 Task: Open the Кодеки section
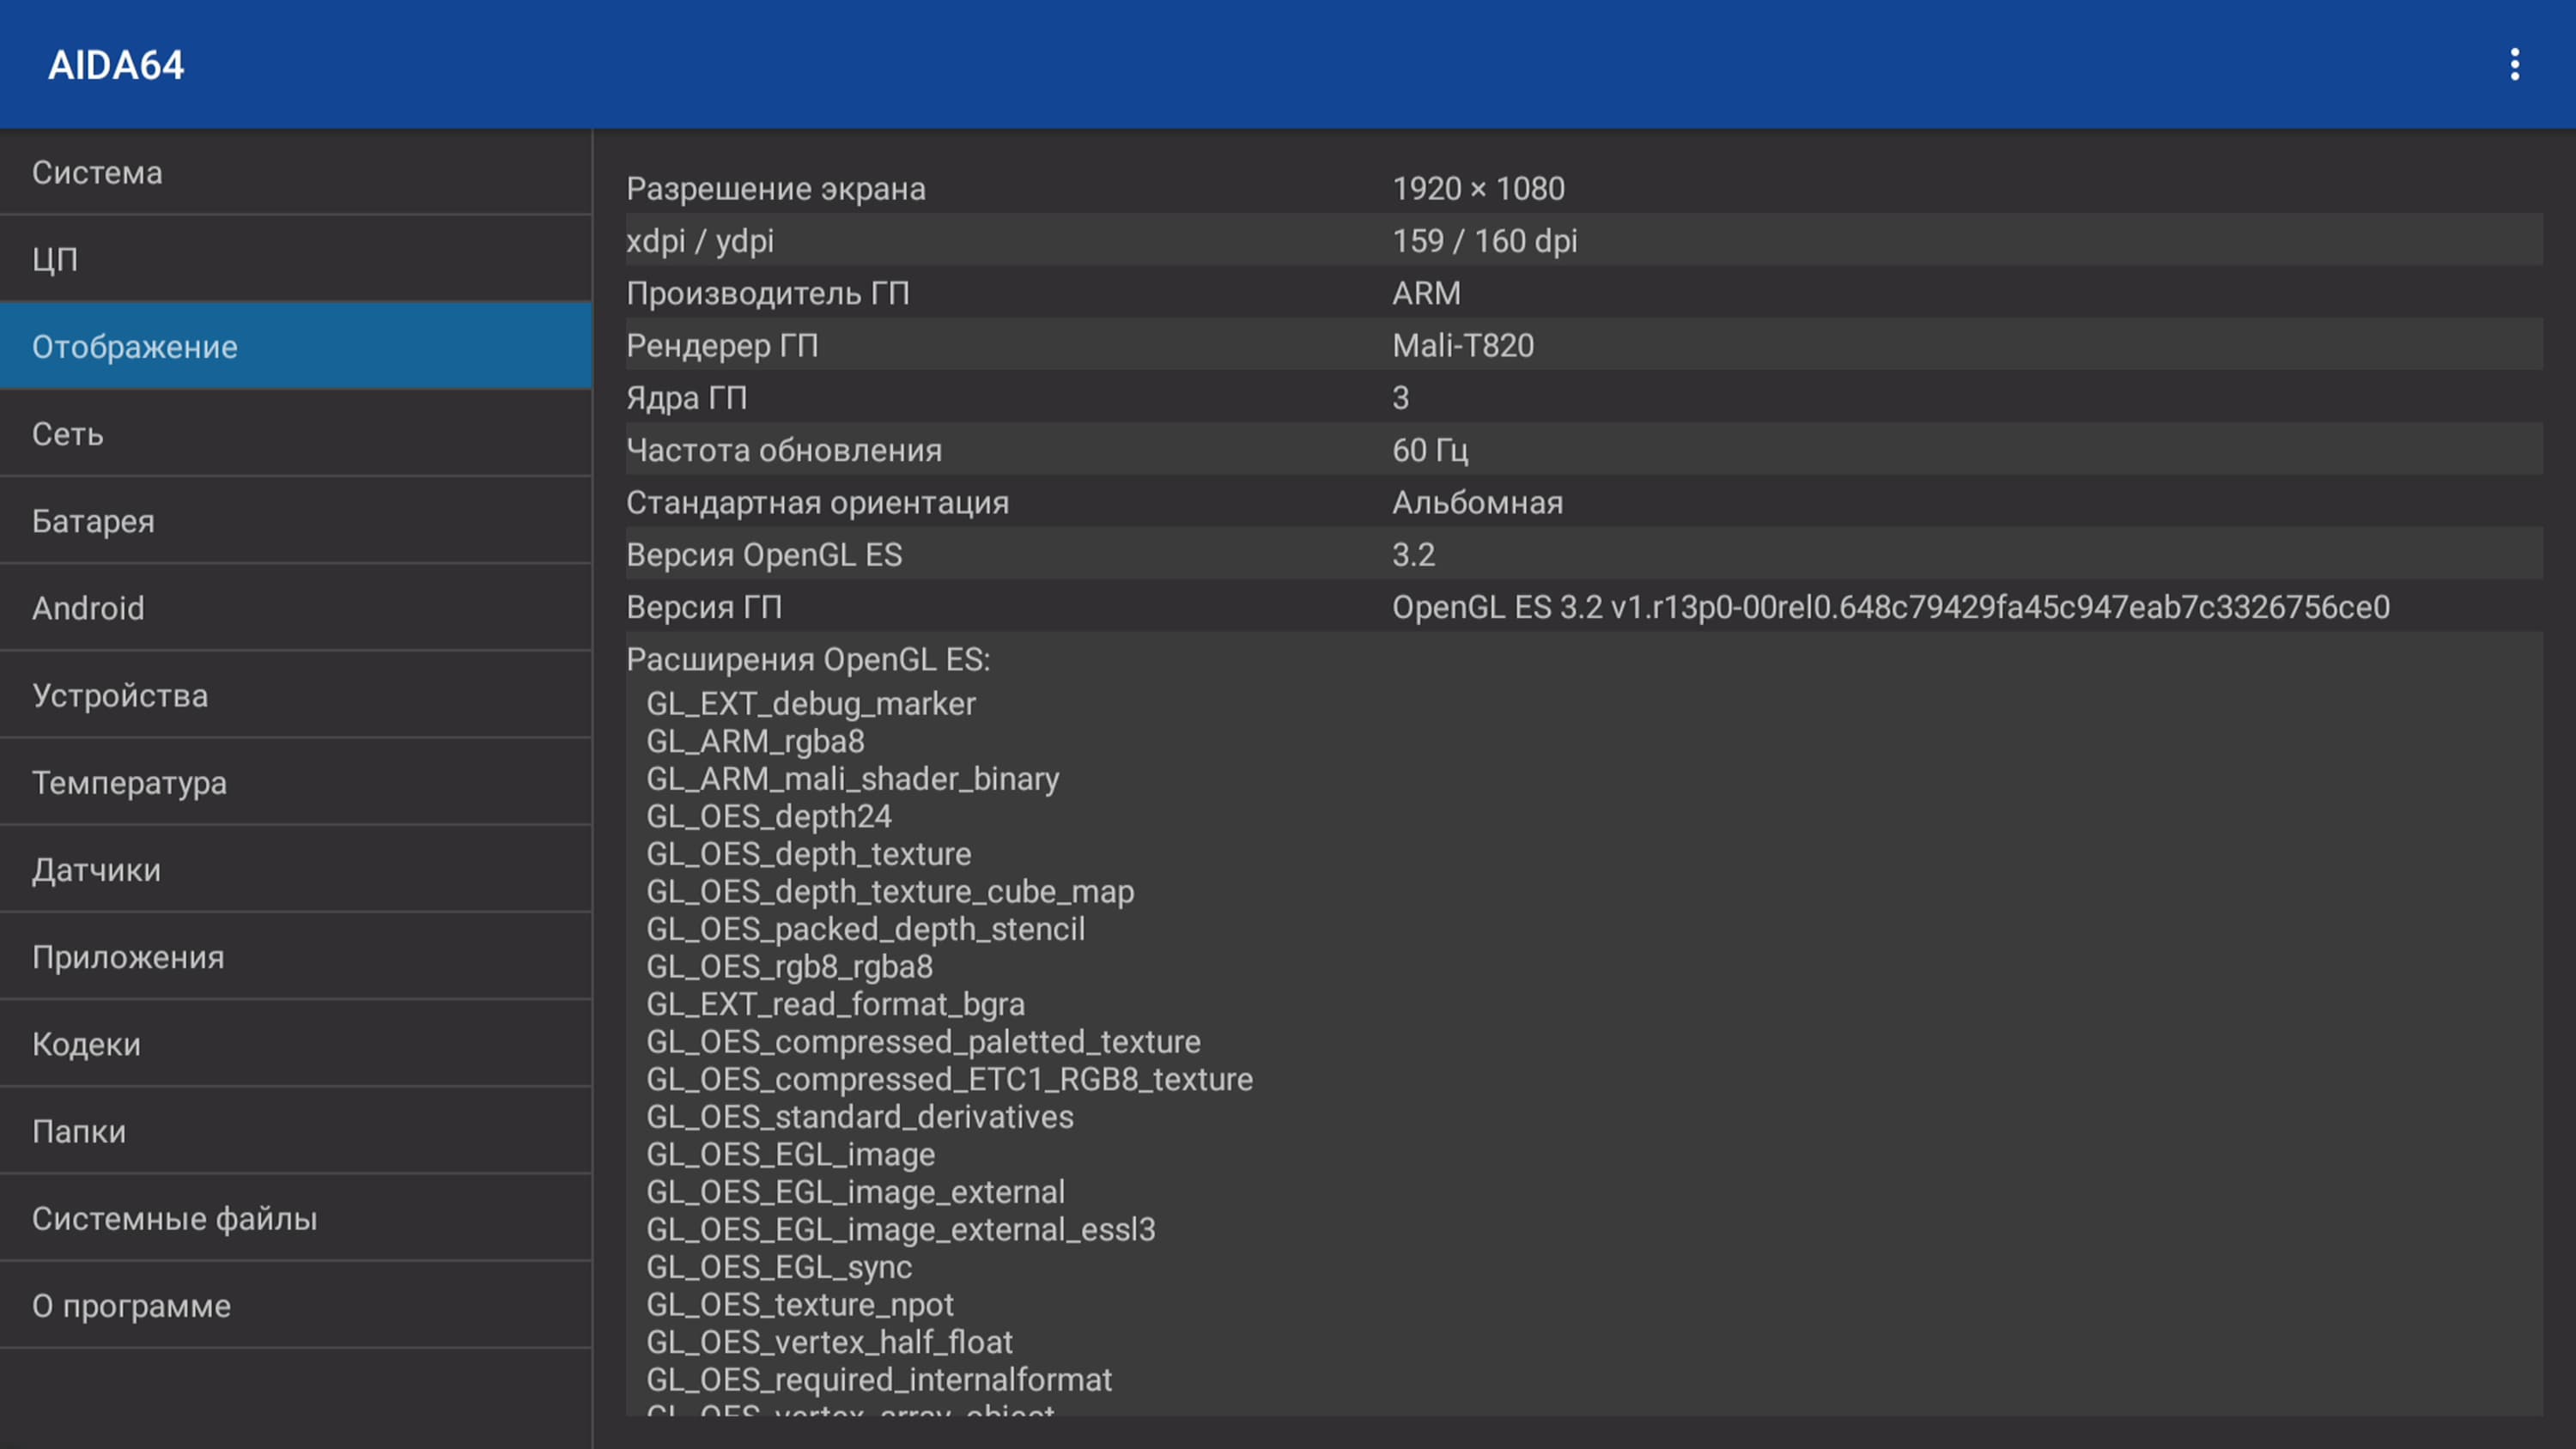pyautogui.click(x=296, y=1043)
